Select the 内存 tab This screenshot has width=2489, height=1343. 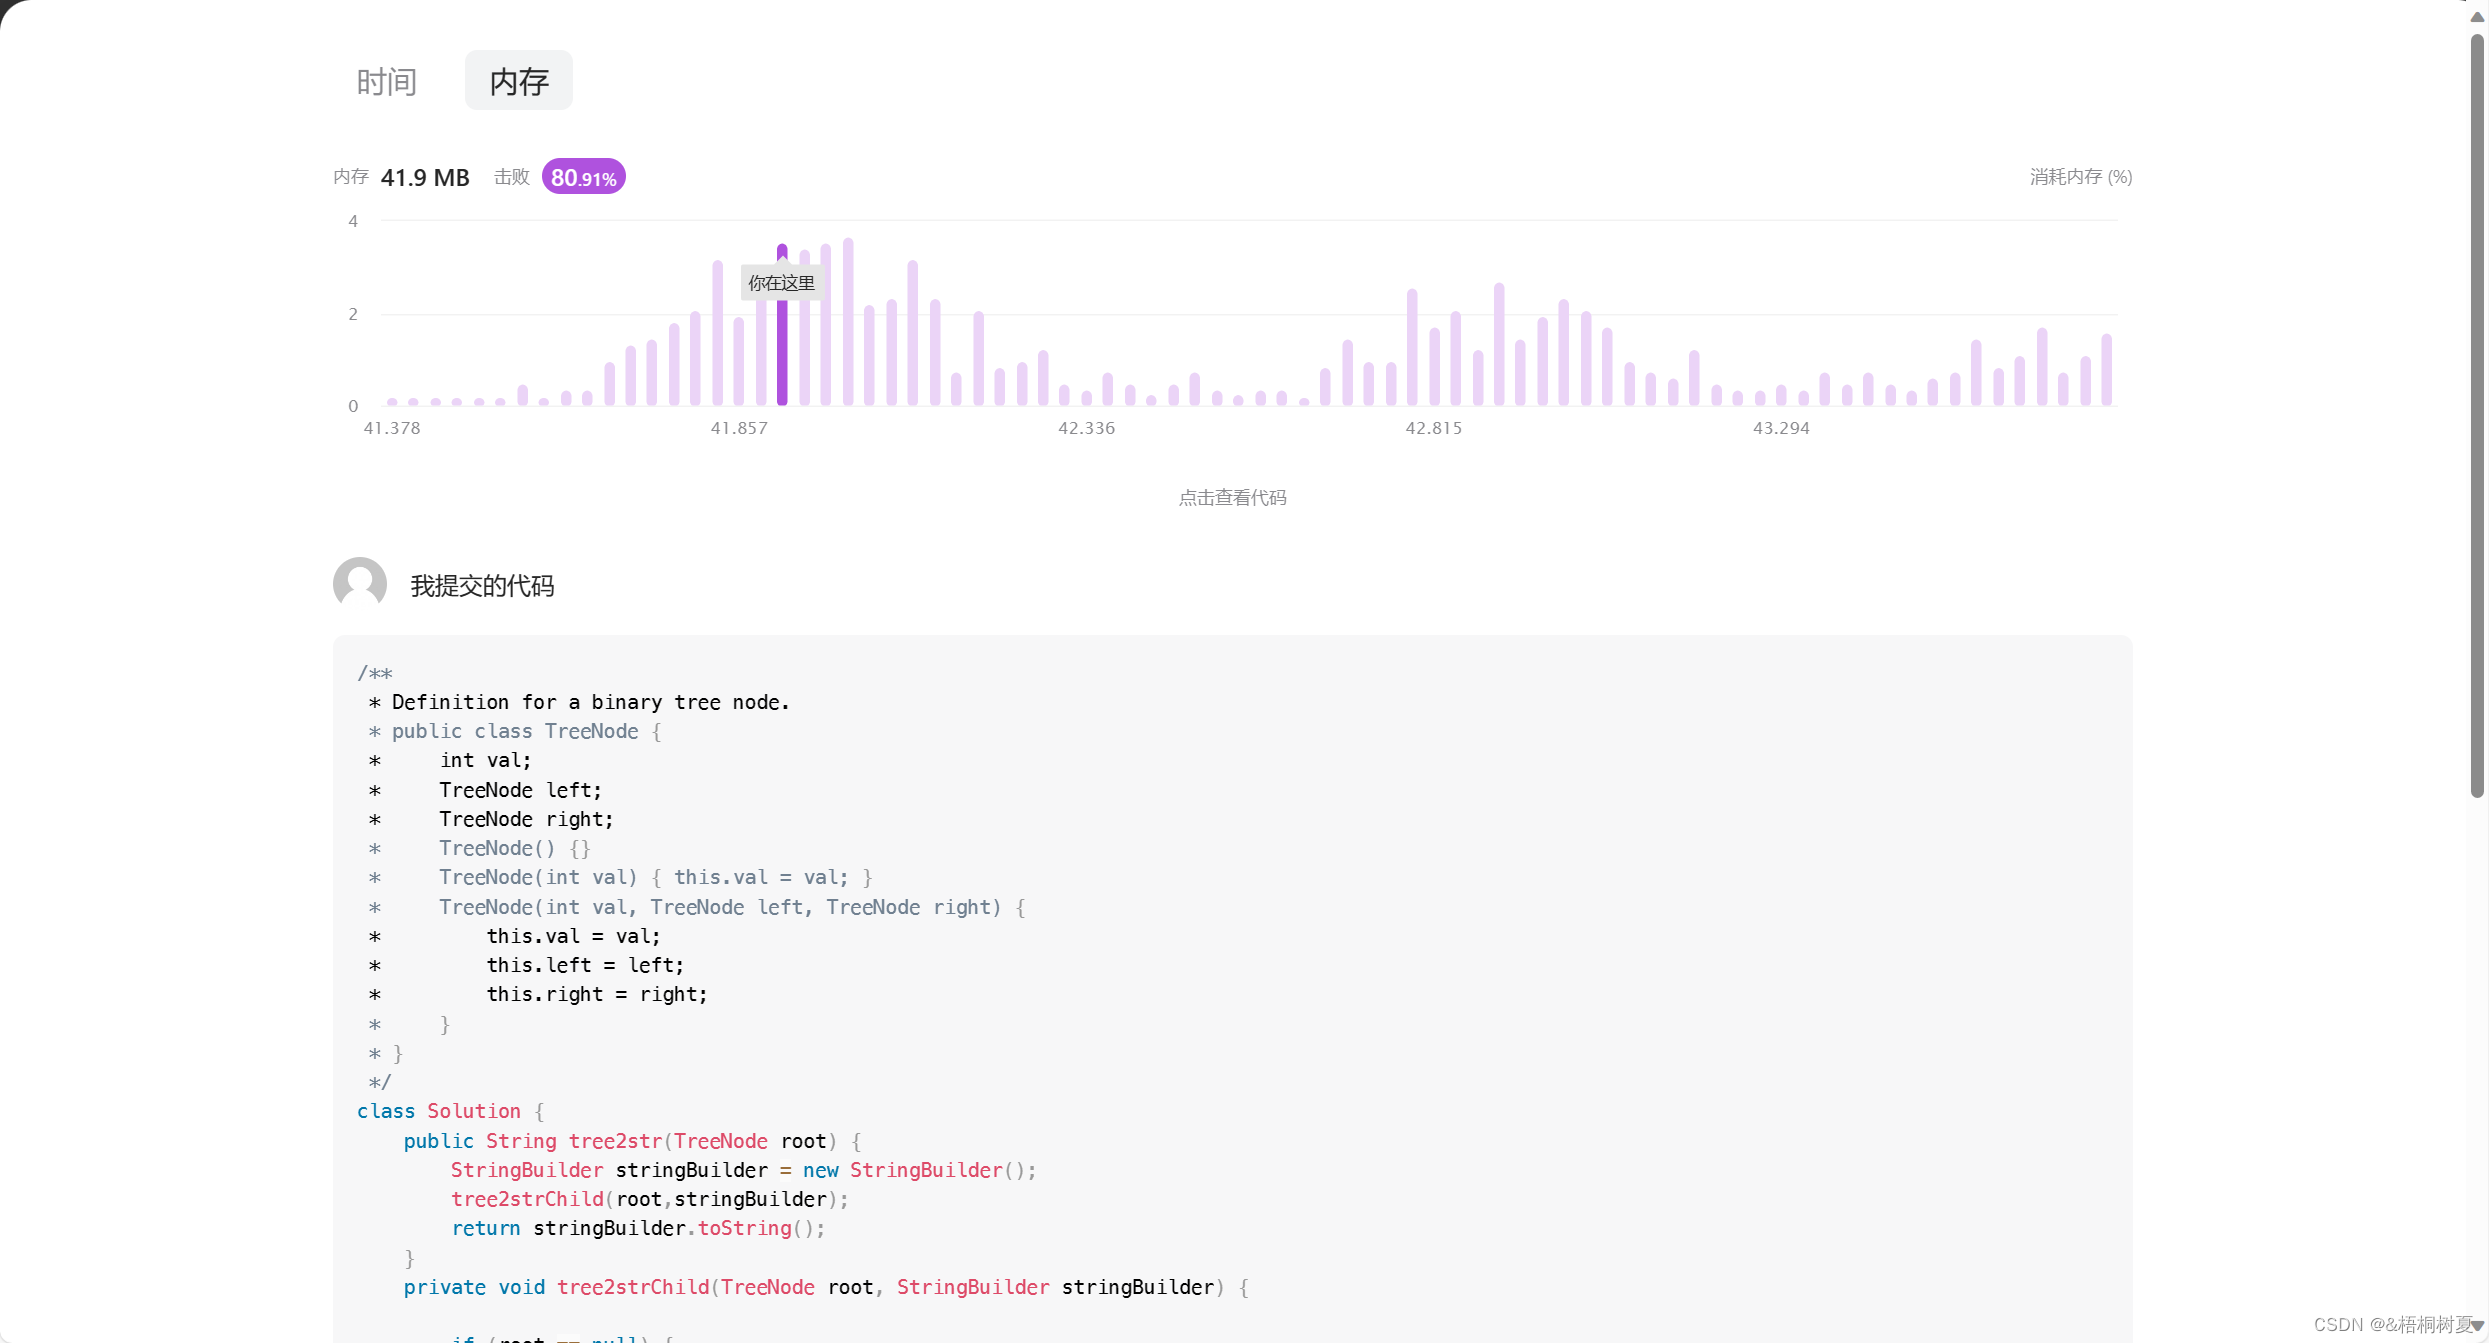click(518, 81)
